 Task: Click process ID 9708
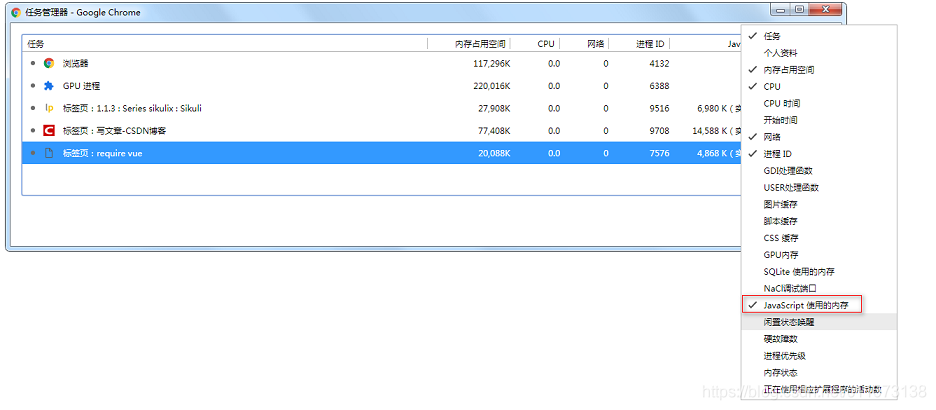pyautogui.click(x=659, y=131)
